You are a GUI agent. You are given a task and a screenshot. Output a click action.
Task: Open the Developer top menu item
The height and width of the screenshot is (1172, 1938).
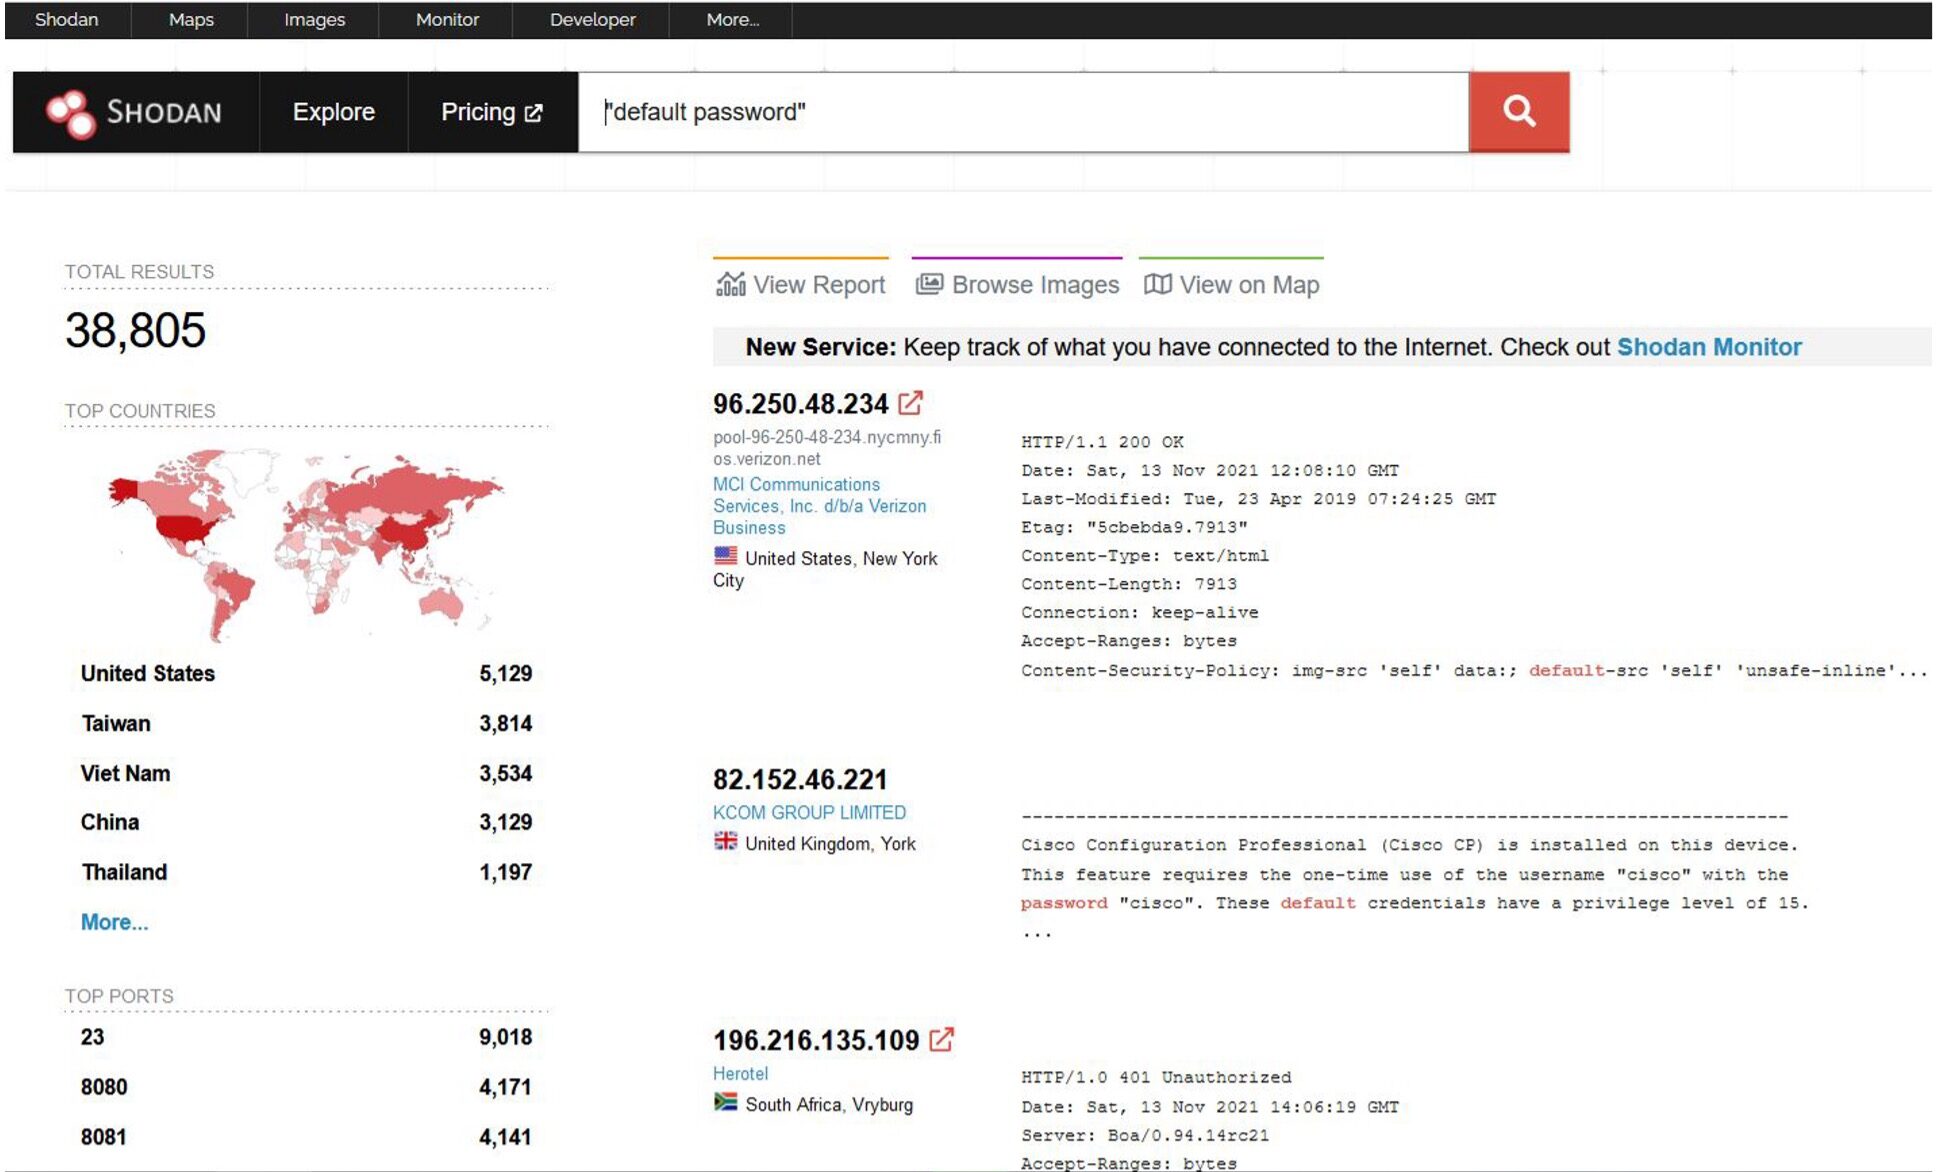[x=592, y=20]
